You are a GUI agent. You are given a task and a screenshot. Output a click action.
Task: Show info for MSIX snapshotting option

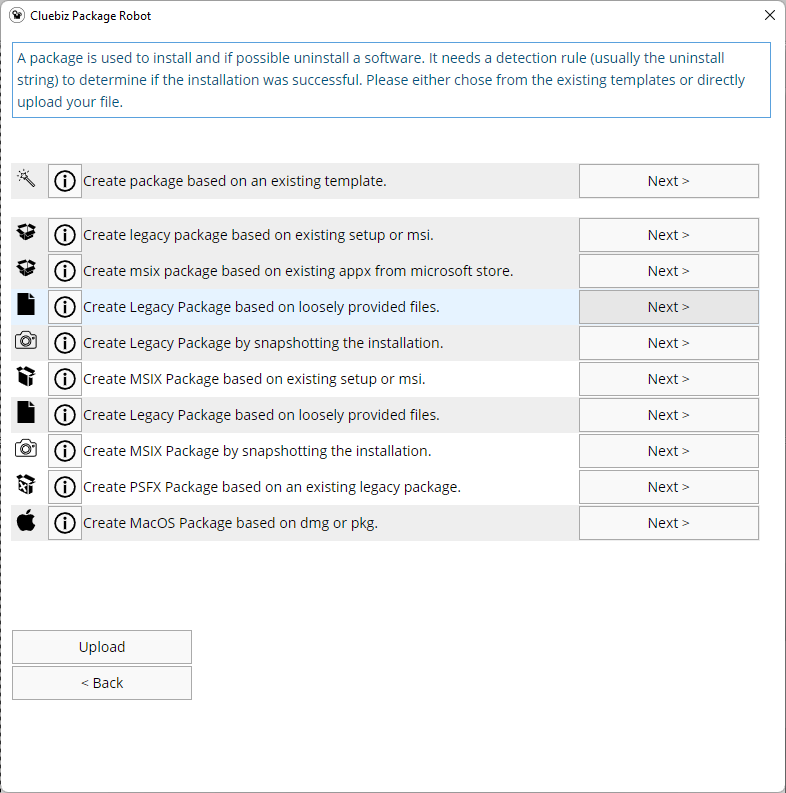(x=65, y=451)
